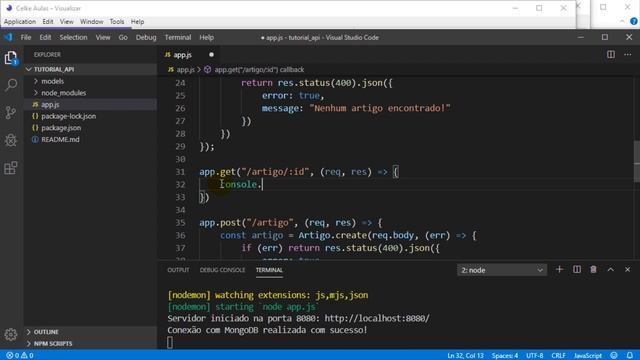The width and height of the screenshot is (640, 360).
Task: Open the Edit menu in VS Code
Action: tap(45, 37)
